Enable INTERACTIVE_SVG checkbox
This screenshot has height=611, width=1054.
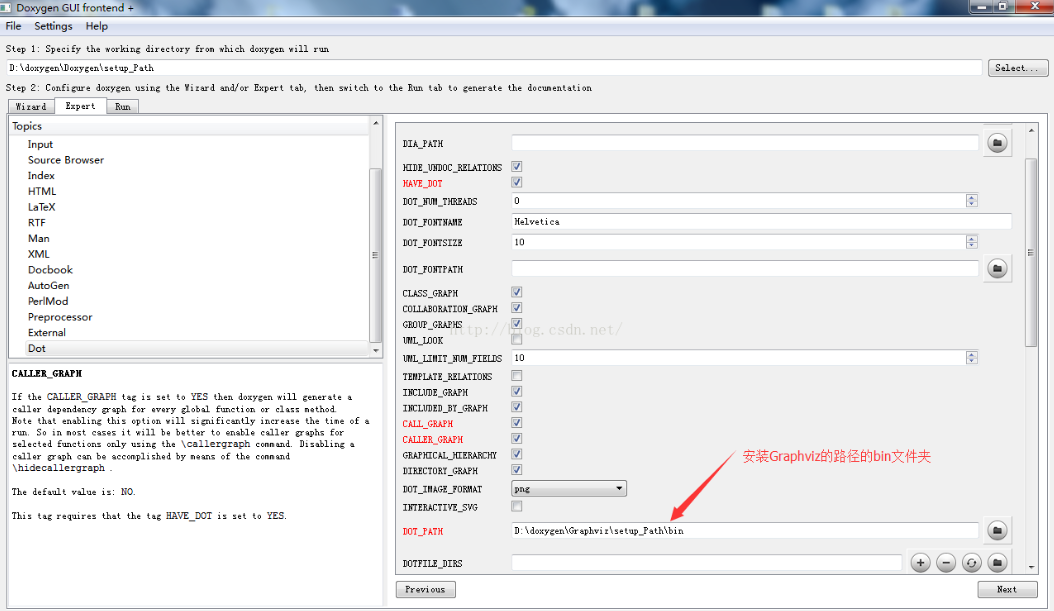(x=516, y=506)
